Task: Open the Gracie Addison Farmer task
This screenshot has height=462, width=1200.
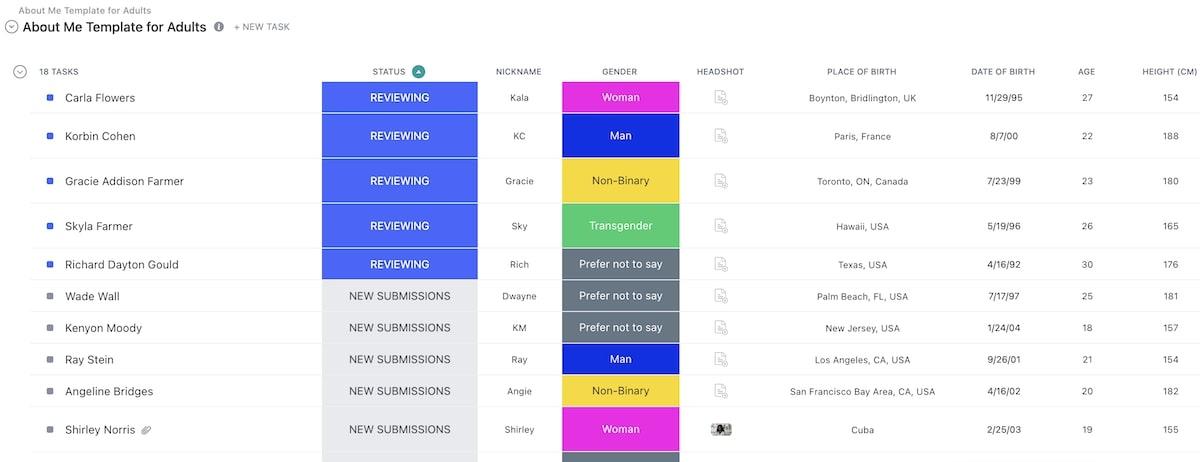Action: click(x=124, y=181)
